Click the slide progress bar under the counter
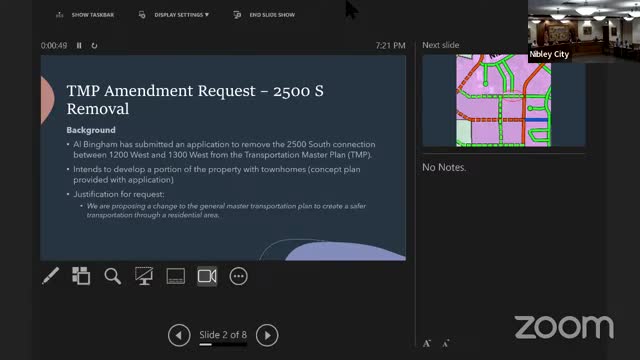Viewport: 640px width, 360px height. click(x=223, y=344)
